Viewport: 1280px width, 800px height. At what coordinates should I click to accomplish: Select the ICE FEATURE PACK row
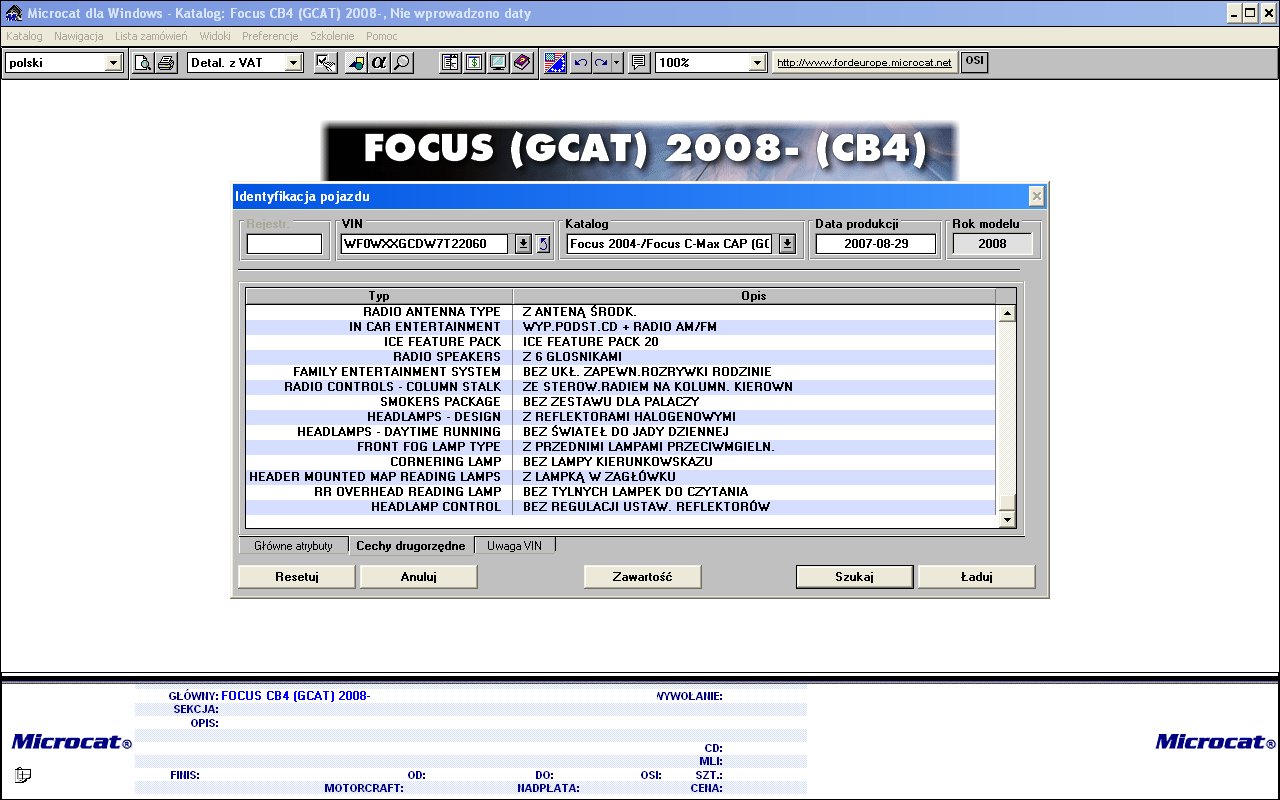pos(621,342)
